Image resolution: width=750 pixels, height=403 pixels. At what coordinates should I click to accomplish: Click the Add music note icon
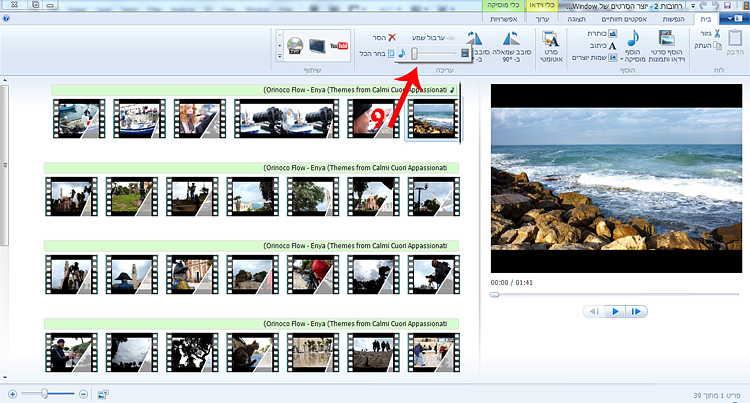coord(632,41)
